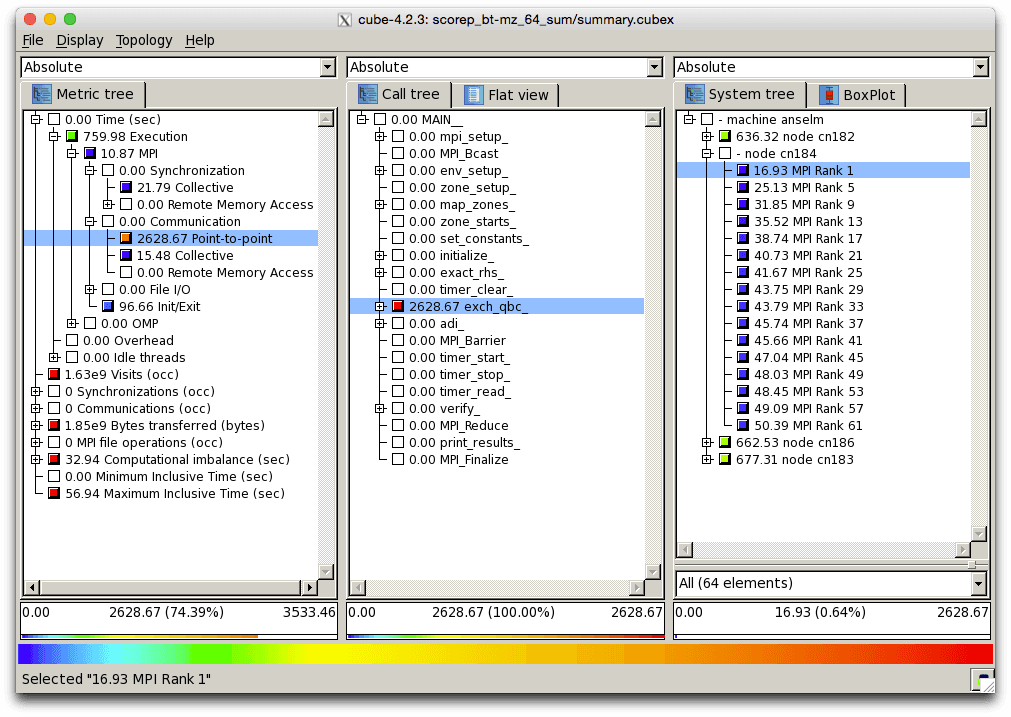Click the empty box beside MPI_Barrier
This screenshot has height=717, width=1011.
(x=398, y=341)
